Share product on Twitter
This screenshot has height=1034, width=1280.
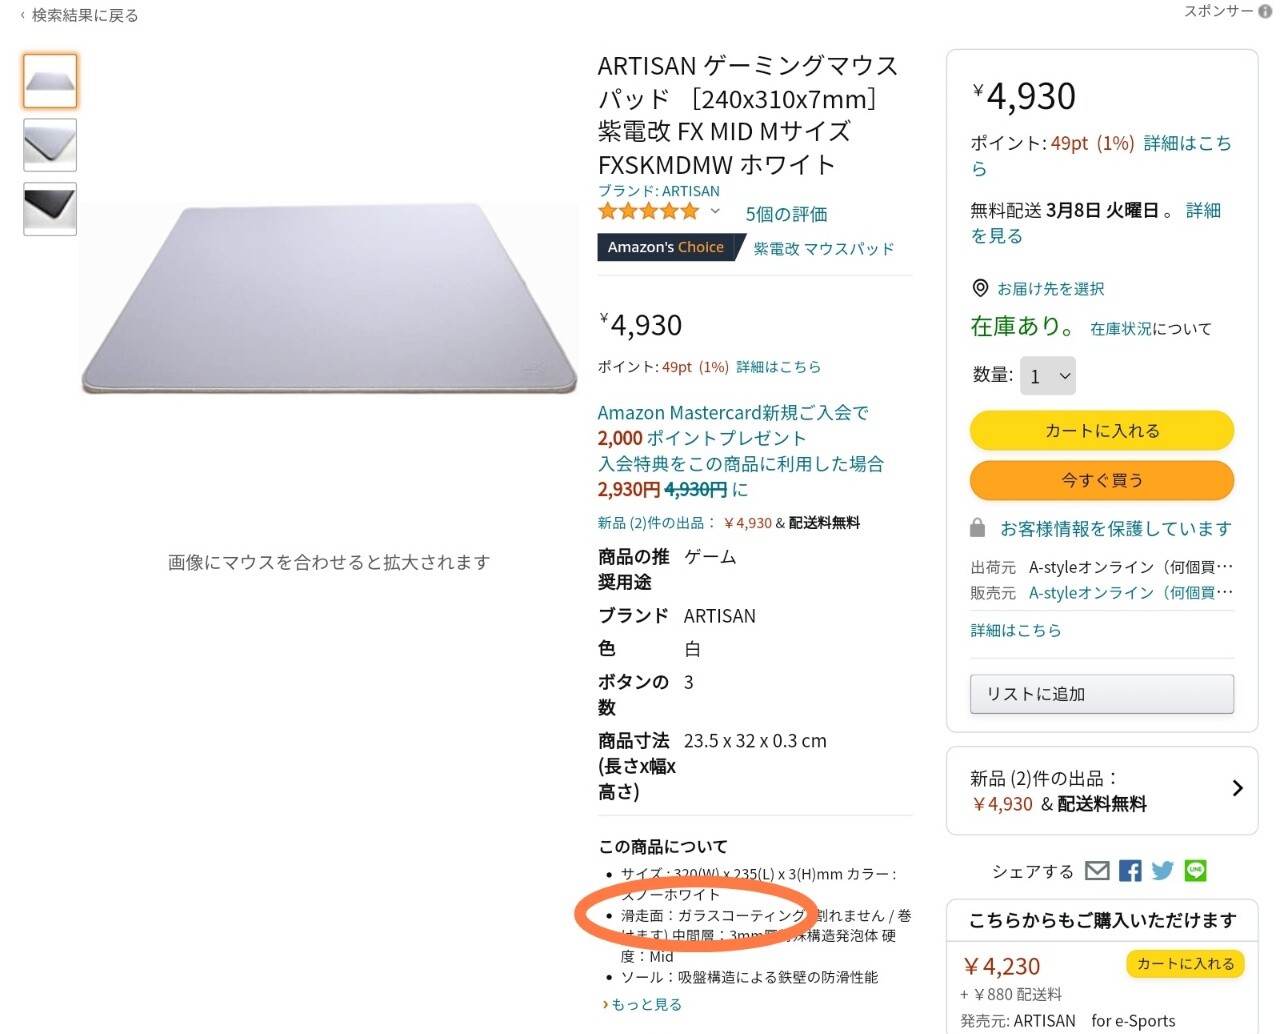click(x=1162, y=871)
